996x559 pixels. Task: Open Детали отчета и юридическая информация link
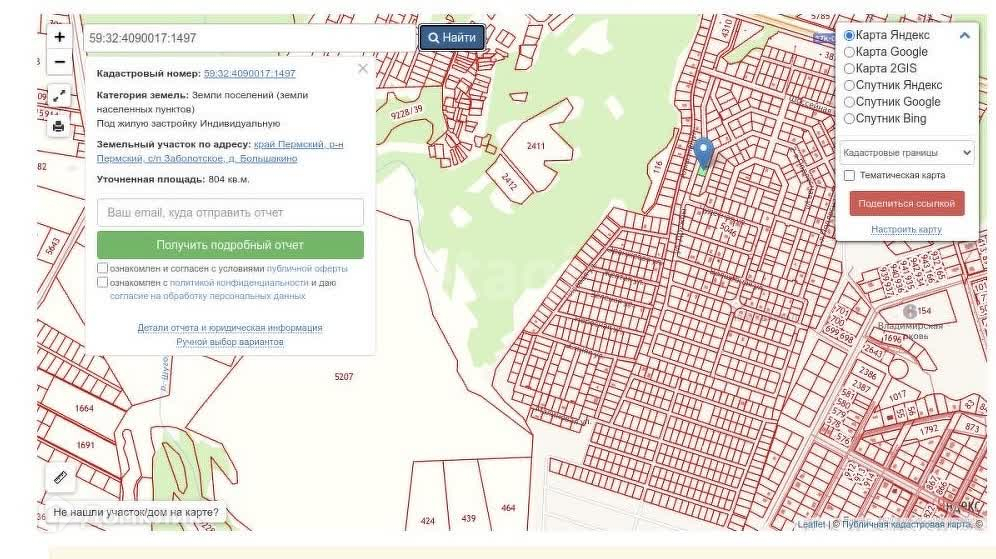tap(230, 328)
